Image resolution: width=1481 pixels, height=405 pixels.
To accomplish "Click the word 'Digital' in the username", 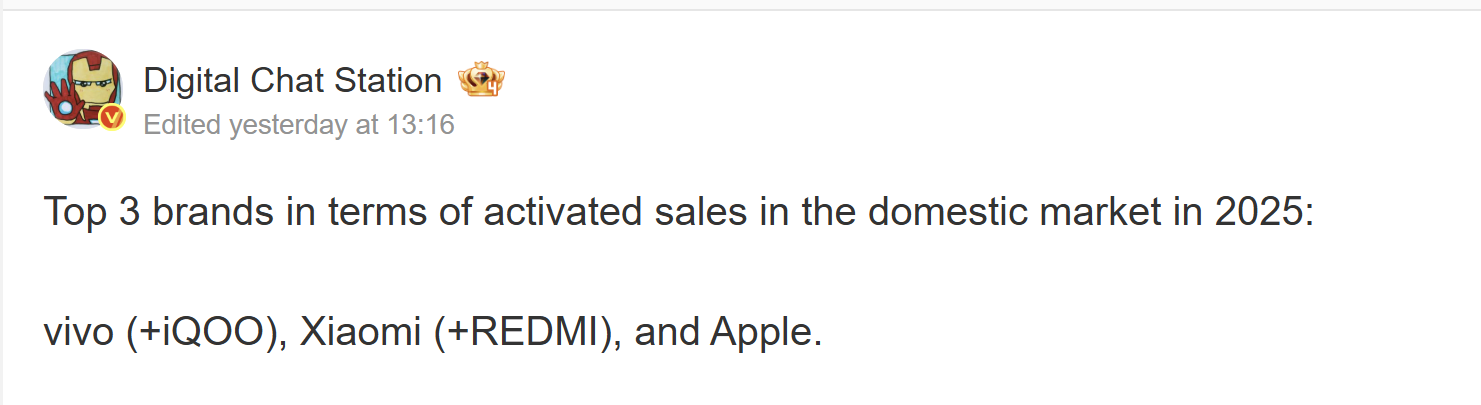I will click(191, 80).
